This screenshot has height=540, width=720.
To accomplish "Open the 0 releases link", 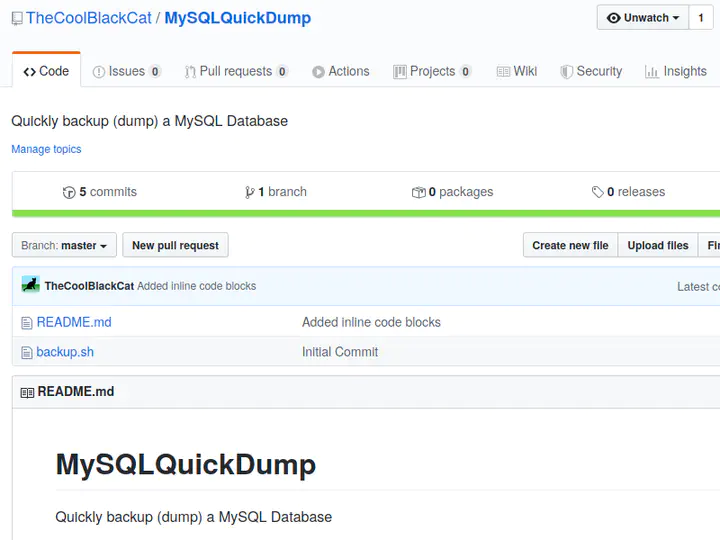I will tap(628, 192).
